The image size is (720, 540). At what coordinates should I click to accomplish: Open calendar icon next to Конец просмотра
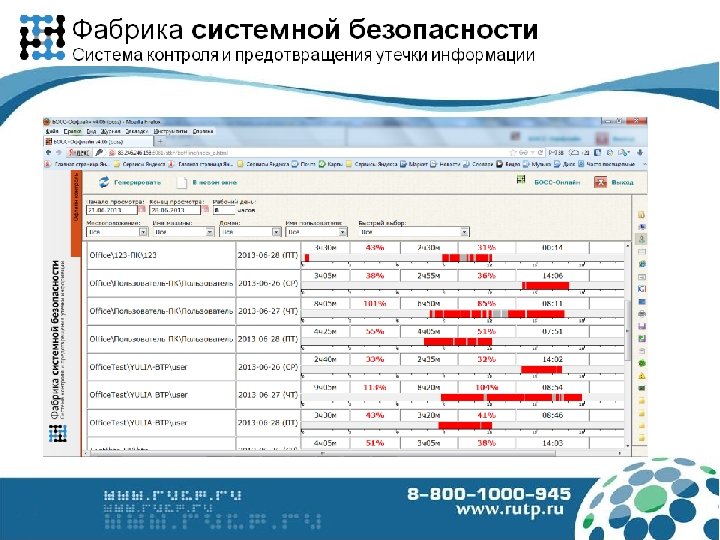pyautogui.click(x=205, y=209)
